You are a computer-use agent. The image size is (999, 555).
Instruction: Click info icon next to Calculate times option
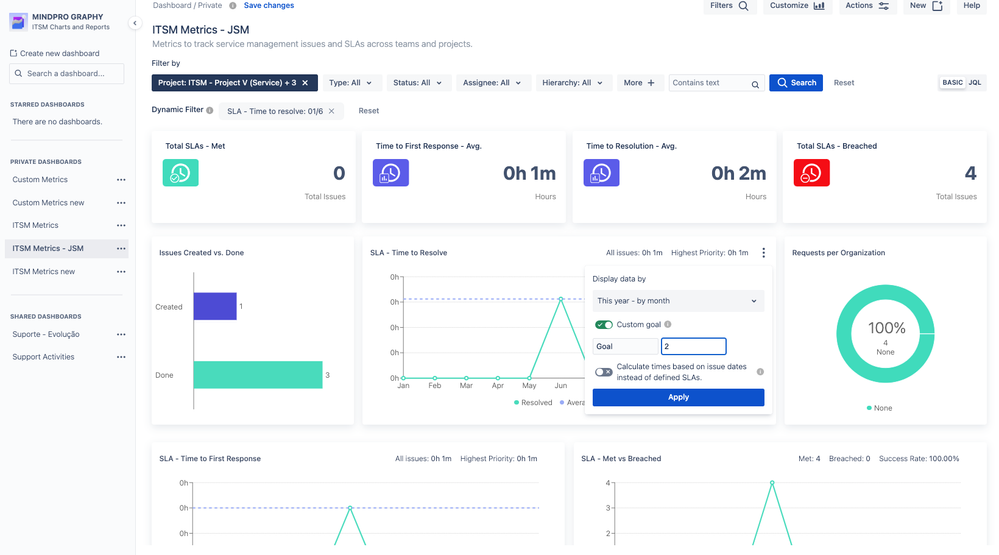coord(760,371)
